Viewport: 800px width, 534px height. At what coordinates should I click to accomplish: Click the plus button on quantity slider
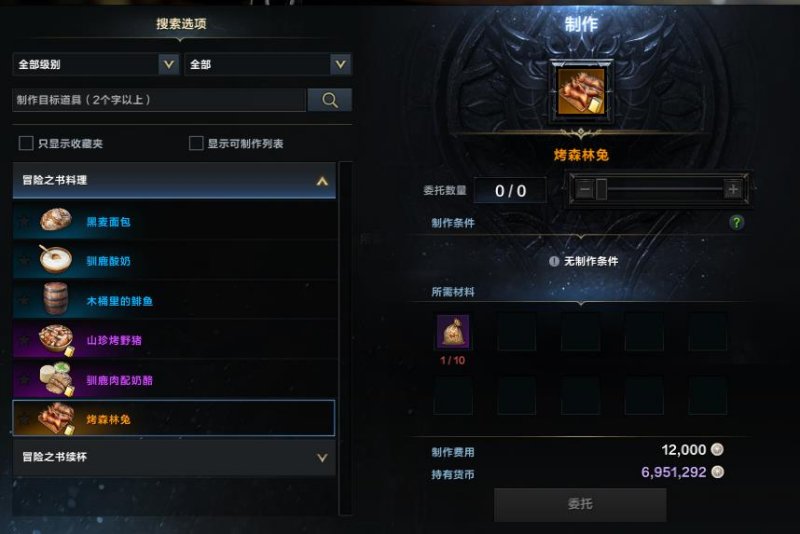coord(733,190)
